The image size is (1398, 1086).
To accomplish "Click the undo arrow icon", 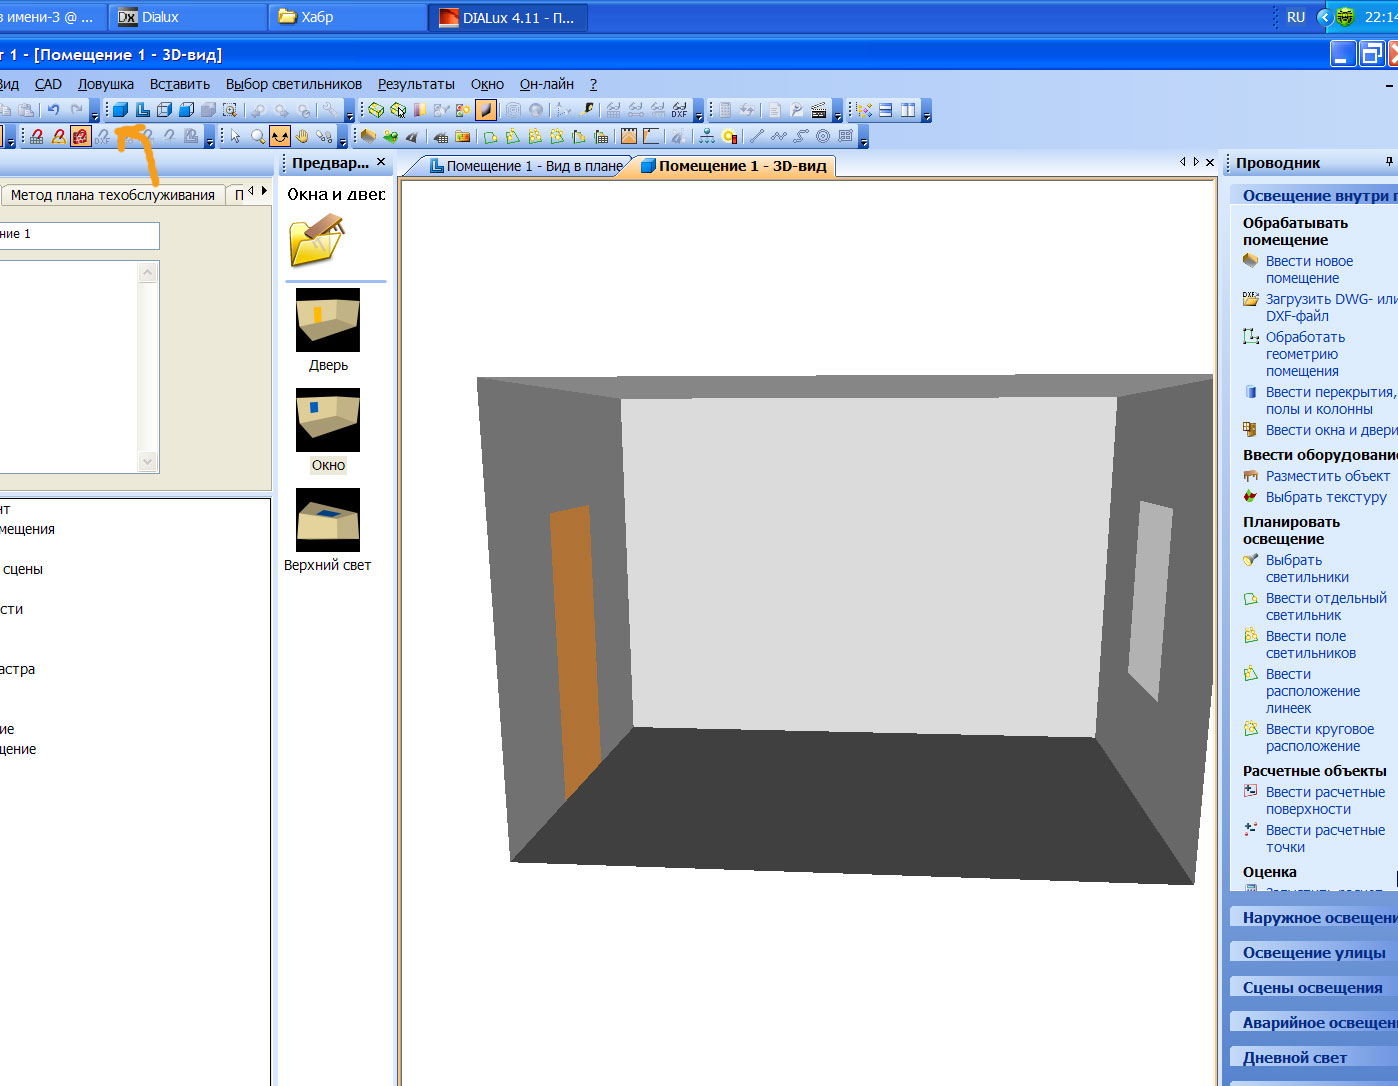I will 54,110.
